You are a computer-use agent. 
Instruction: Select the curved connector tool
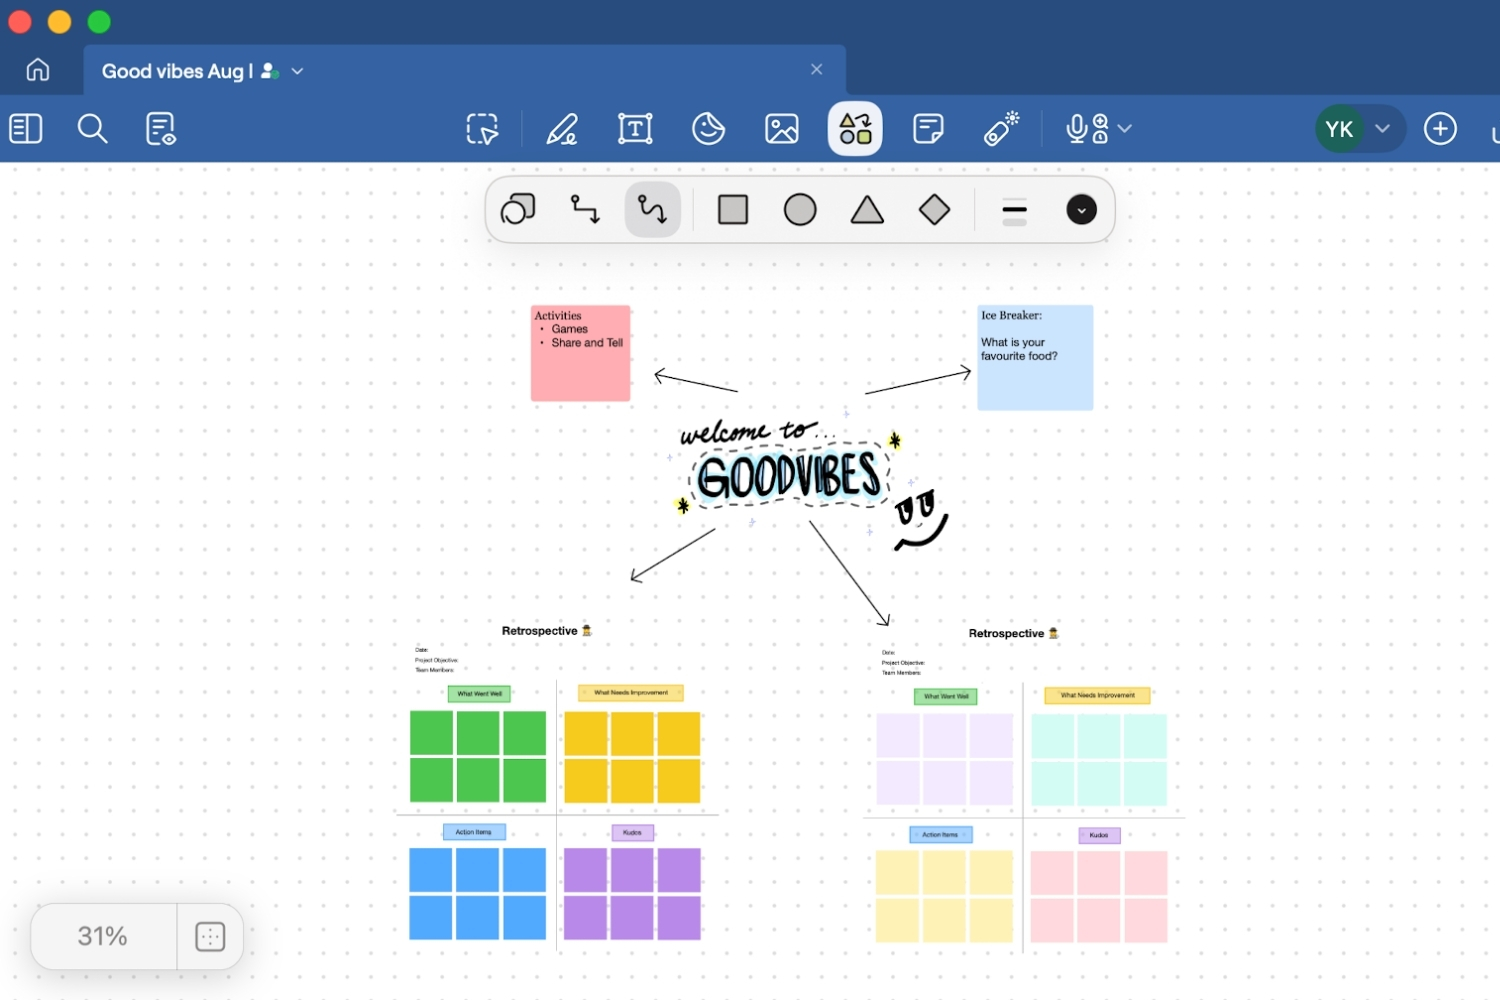(652, 210)
